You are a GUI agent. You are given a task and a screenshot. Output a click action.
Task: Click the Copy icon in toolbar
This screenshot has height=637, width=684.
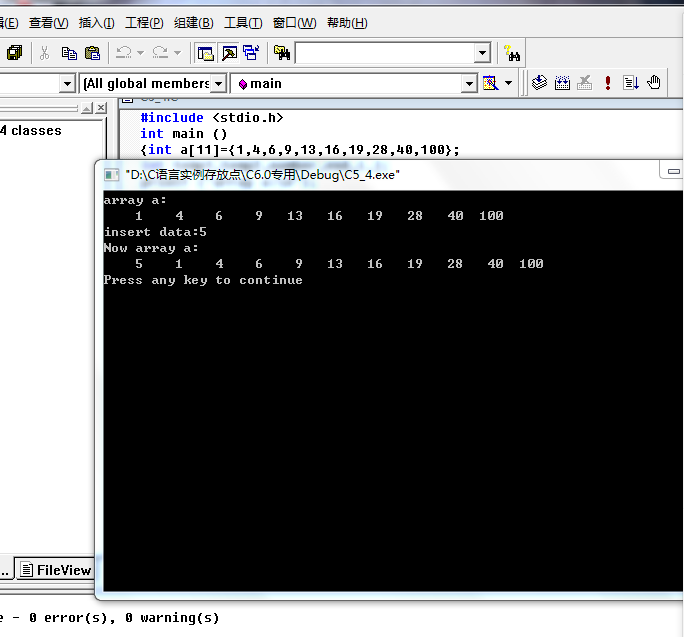point(69,53)
